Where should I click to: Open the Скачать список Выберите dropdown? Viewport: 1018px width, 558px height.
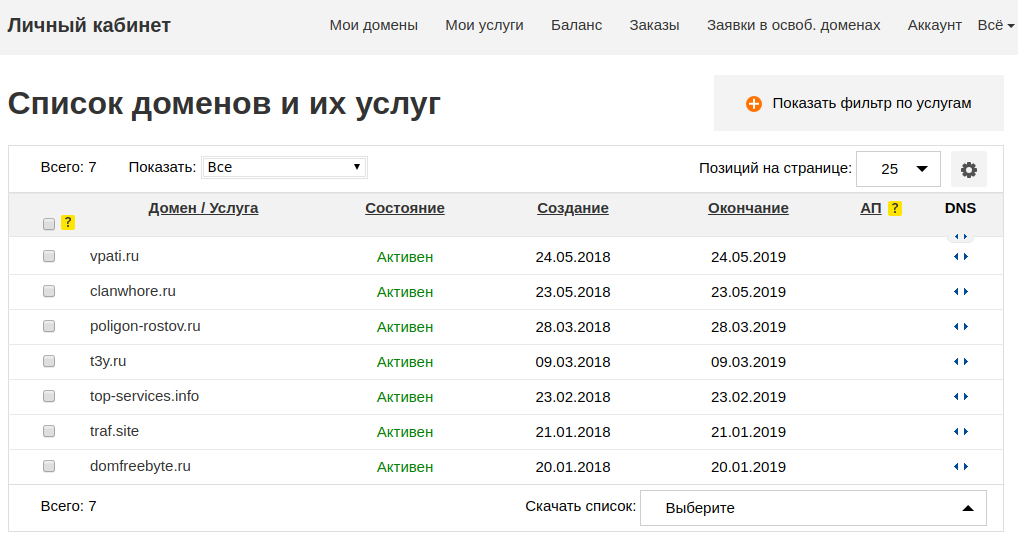click(x=812, y=508)
